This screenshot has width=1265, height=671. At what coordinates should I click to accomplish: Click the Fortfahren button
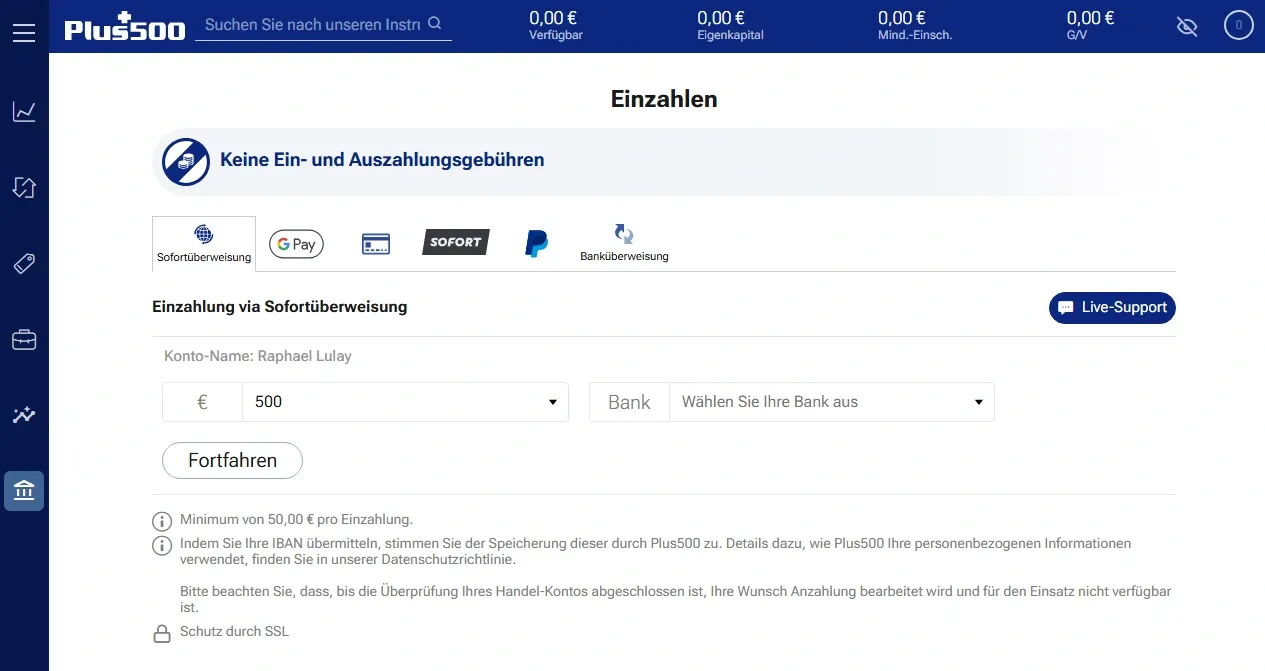click(x=232, y=461)
